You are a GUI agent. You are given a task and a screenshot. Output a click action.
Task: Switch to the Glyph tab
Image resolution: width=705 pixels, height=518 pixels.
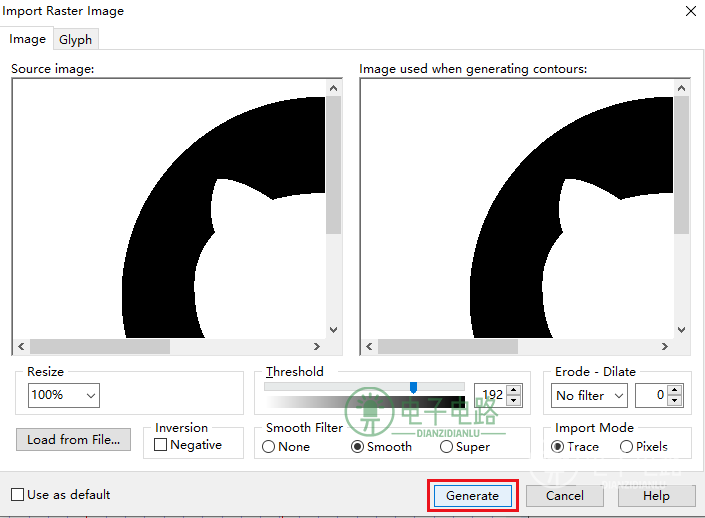(x=75, y=40)
